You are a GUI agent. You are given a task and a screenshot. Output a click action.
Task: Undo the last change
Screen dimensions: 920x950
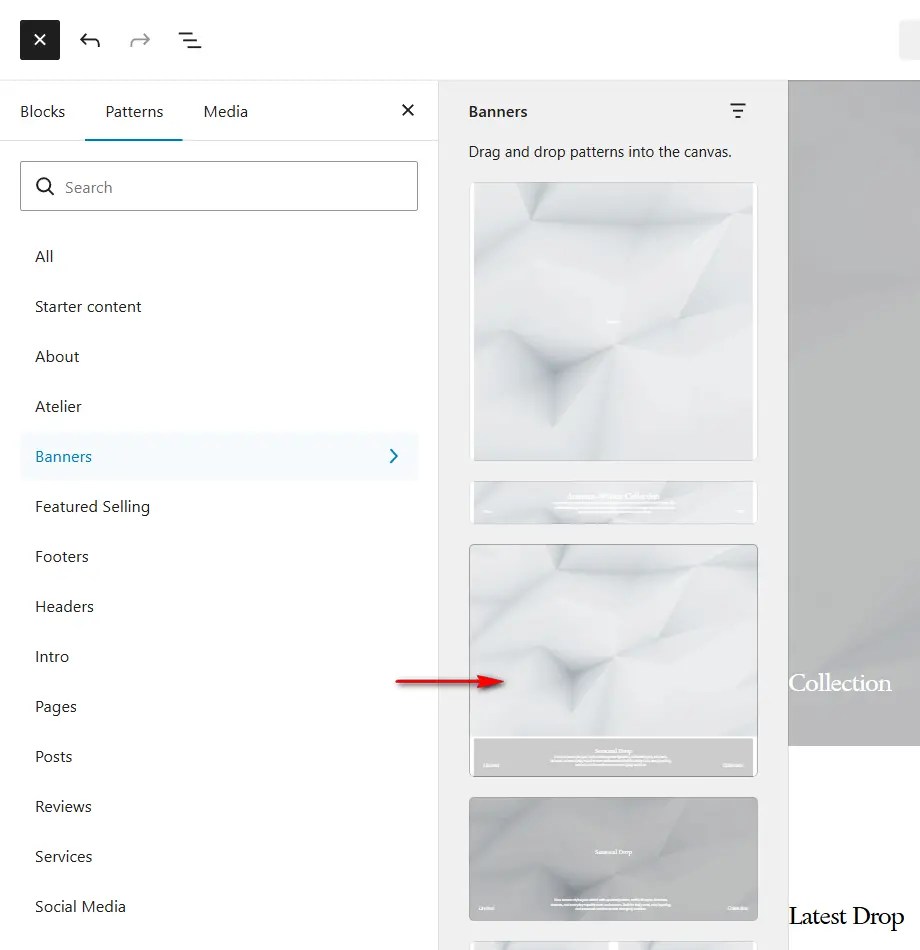[90, 40]
